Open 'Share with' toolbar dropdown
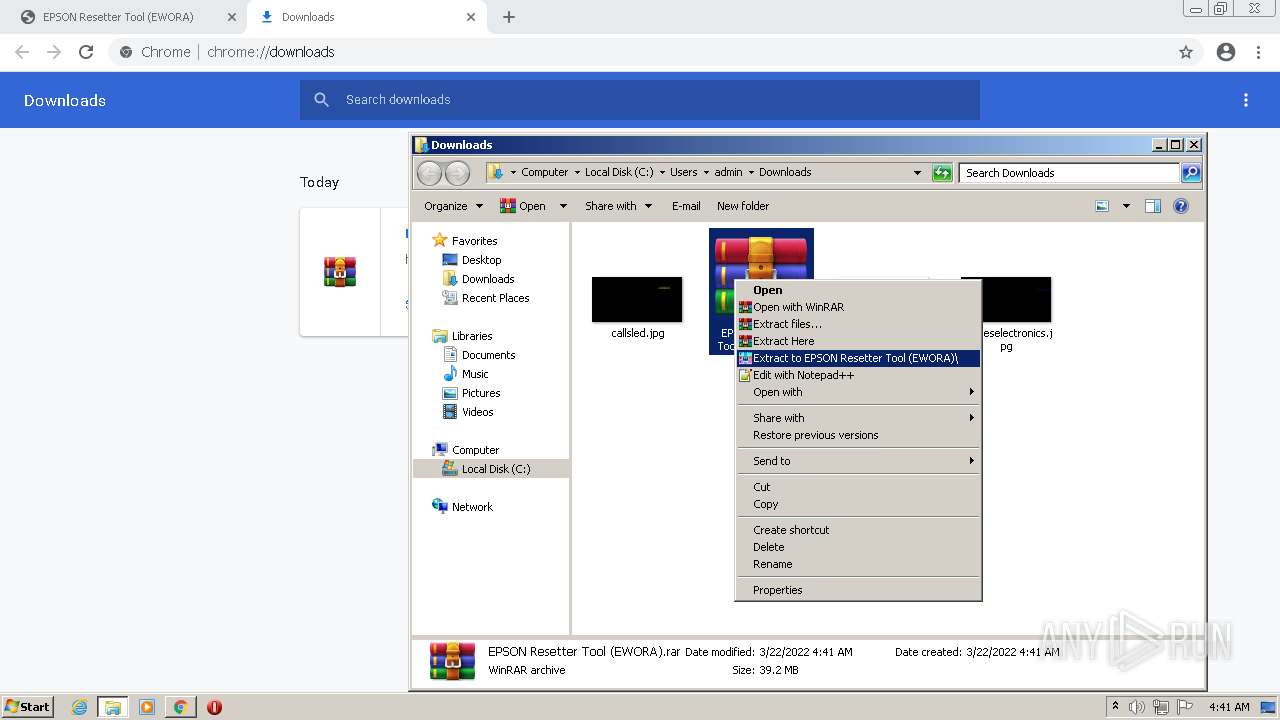The height and width of the screenshot is (720, 1280). point(618,206)
